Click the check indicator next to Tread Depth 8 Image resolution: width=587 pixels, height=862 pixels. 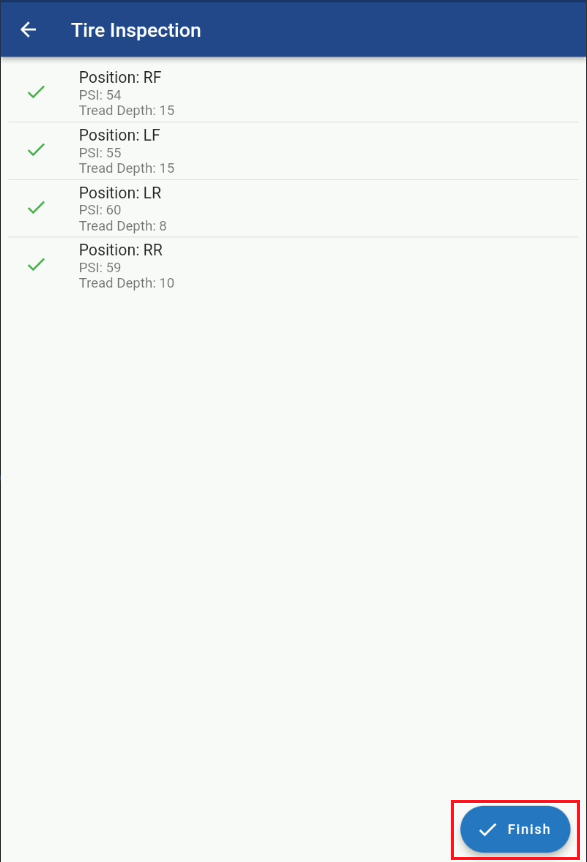[36, 207]
